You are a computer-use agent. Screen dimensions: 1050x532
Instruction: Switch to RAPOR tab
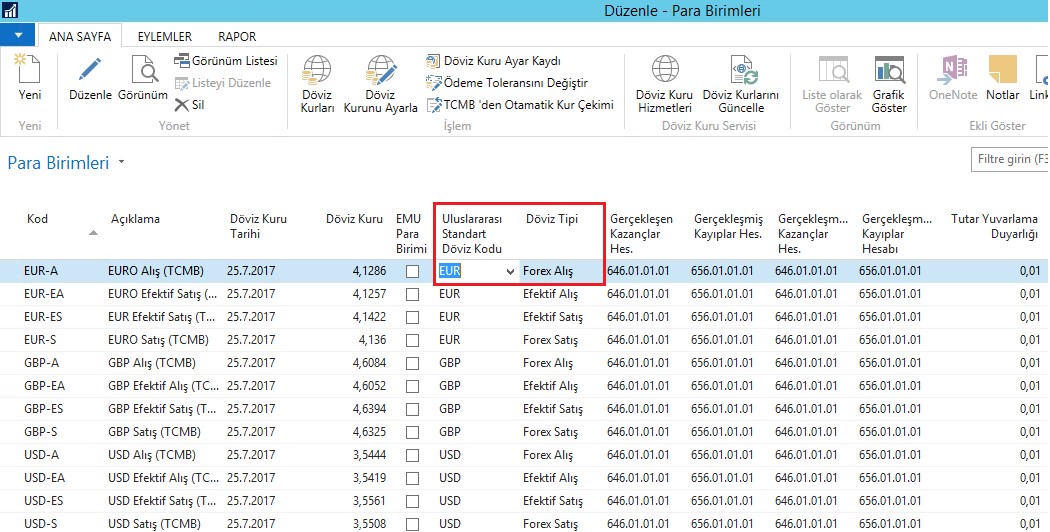point(237,37)
